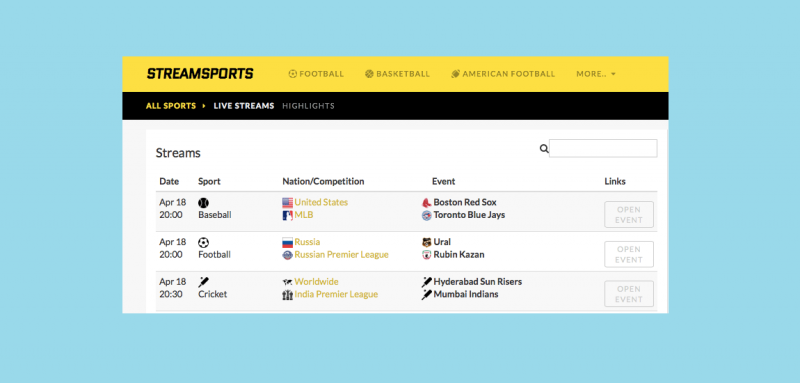Follow the Russia nation link
Image resolution: width=800 pixels, height=383 pixels.
click(x=307, y=242)
